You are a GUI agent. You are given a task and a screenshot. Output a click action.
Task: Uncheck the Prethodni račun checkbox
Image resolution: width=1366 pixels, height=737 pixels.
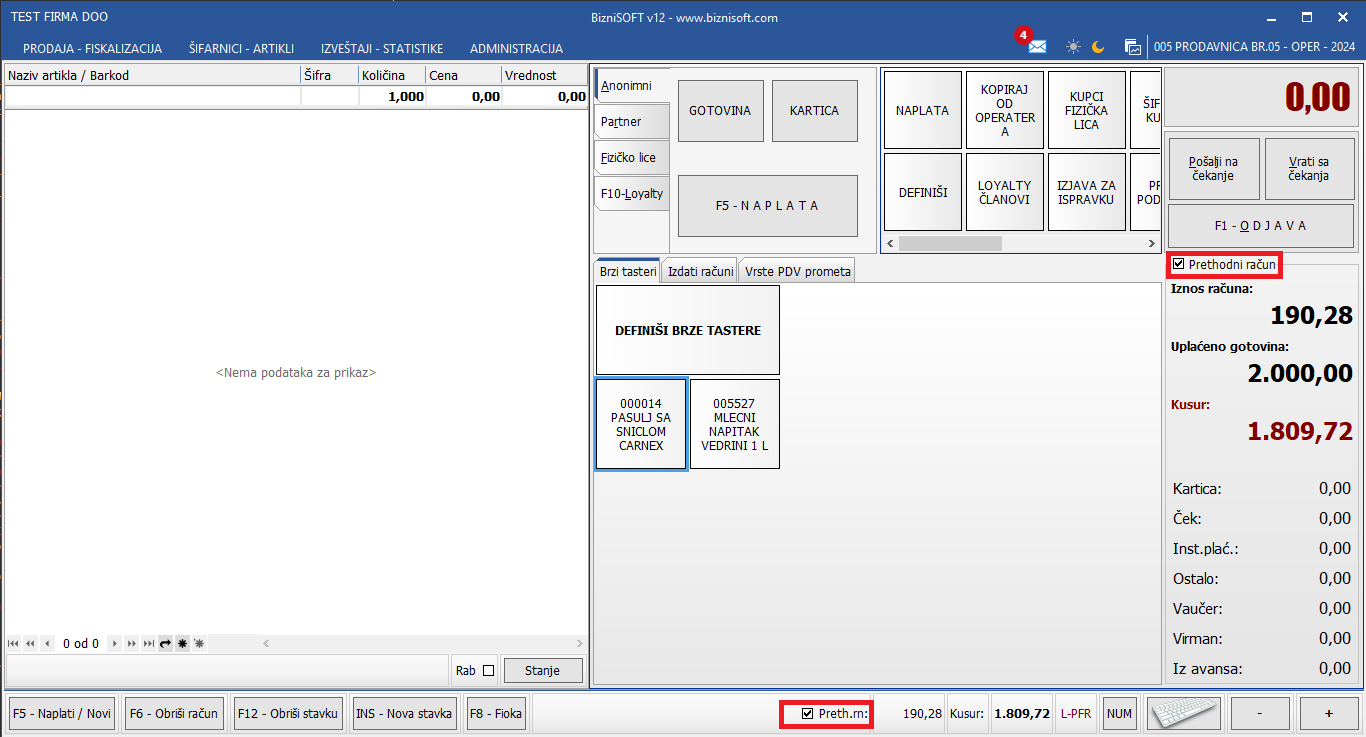pos(1179,265)
